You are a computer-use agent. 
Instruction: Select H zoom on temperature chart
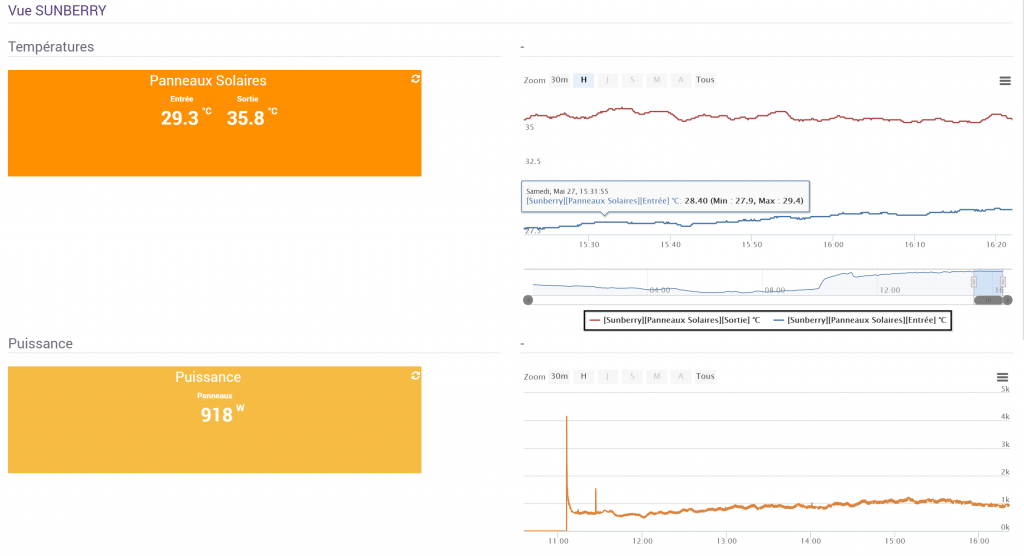click(584, 80)
